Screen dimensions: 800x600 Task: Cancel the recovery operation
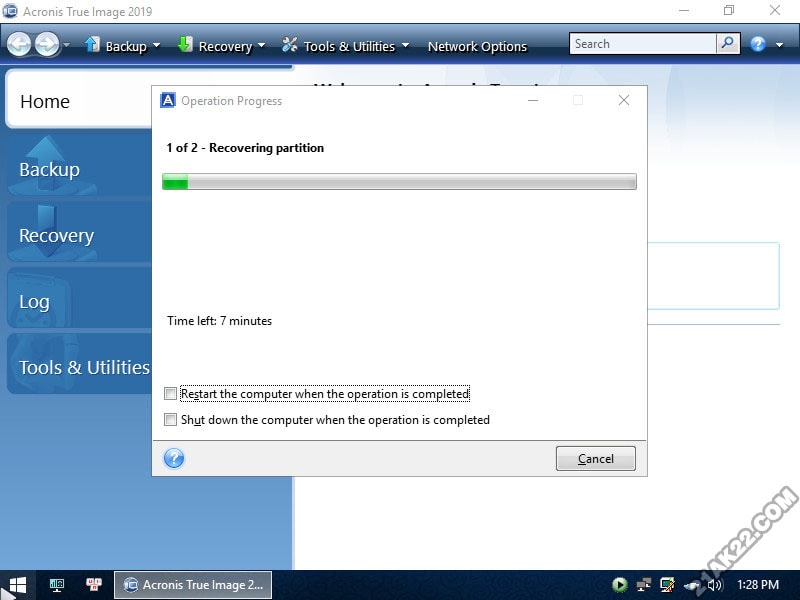click(595, 458)
